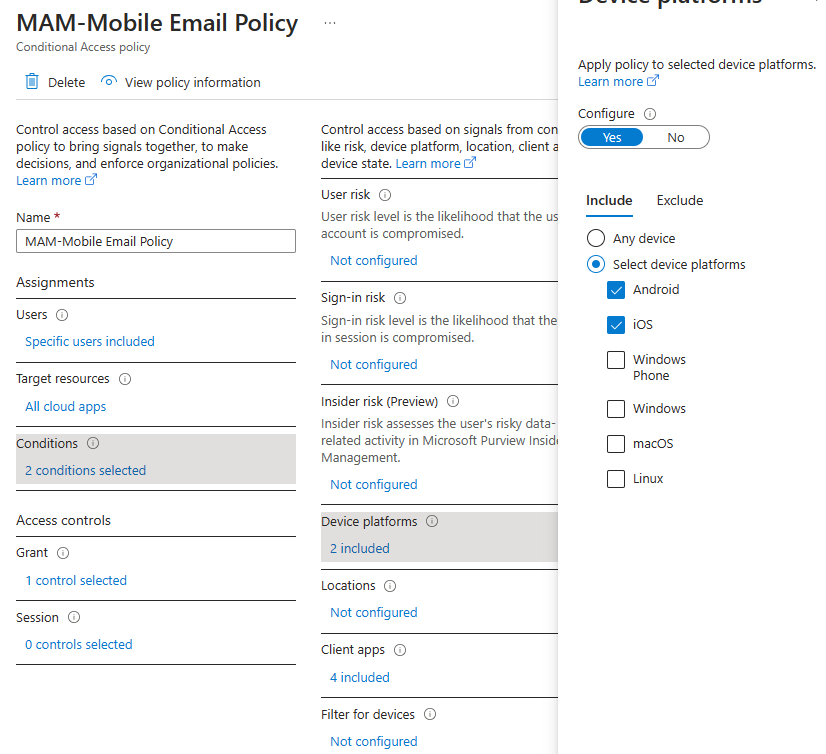Click the info icon next to Users
826x754 pixels.
click(x=62, y=315)
